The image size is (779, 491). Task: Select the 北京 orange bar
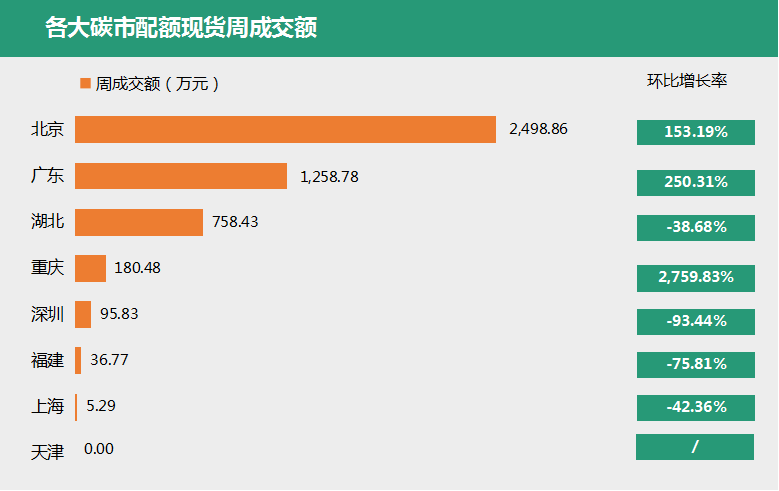285,130
